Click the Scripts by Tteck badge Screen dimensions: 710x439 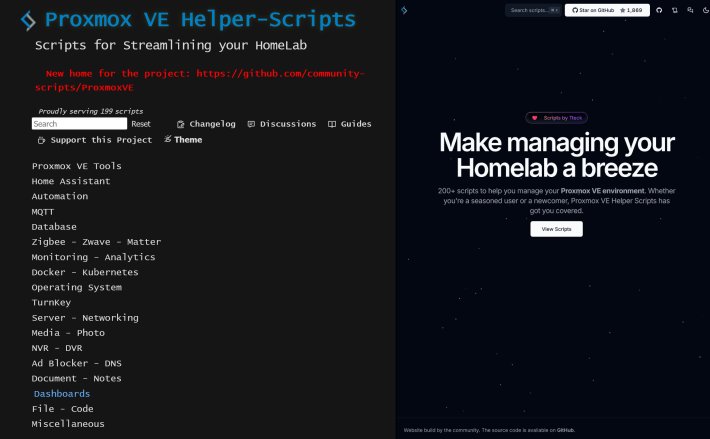click(x=556, y=118)
